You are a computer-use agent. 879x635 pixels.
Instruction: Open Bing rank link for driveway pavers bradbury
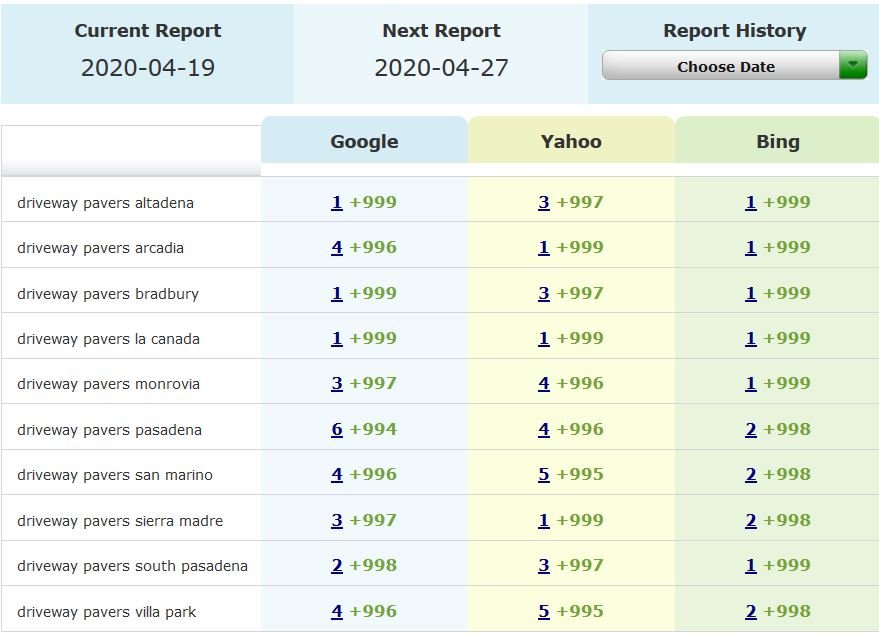click(x=751, y=293)
